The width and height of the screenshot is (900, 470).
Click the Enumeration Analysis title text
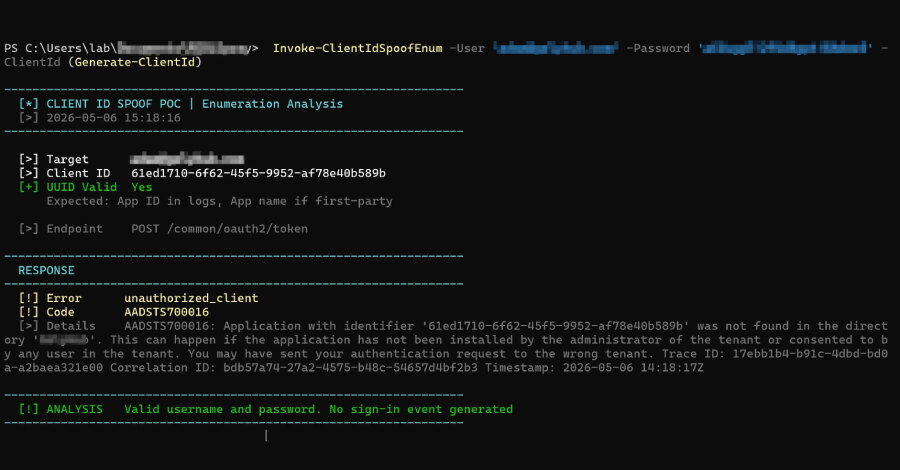coord(273,104)
